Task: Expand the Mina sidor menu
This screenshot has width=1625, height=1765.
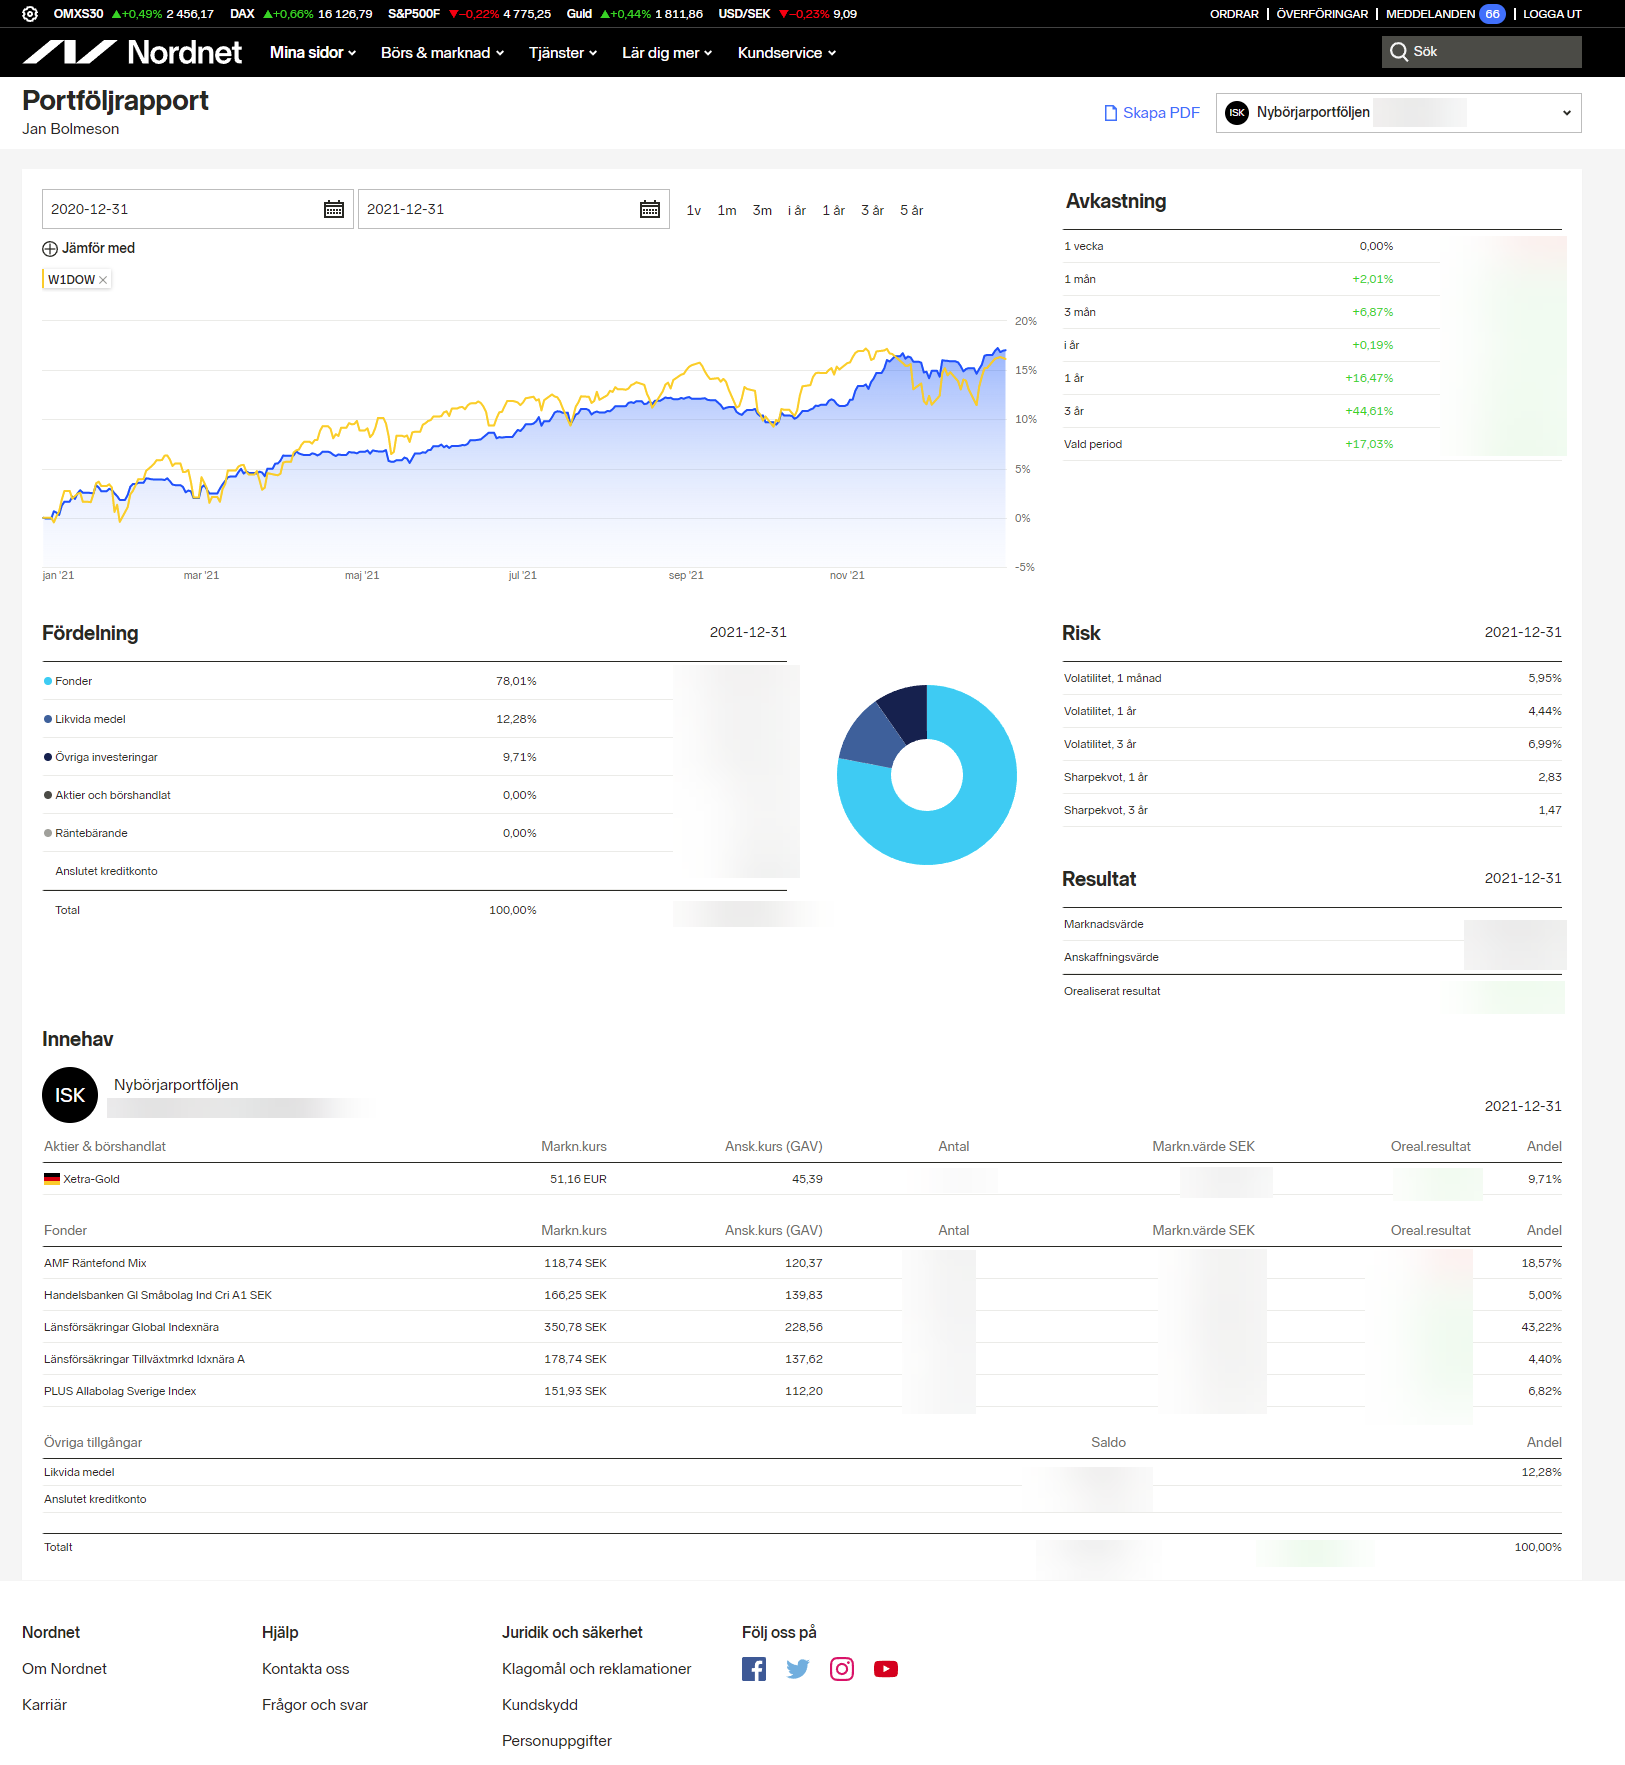Action: click(313, 52)
